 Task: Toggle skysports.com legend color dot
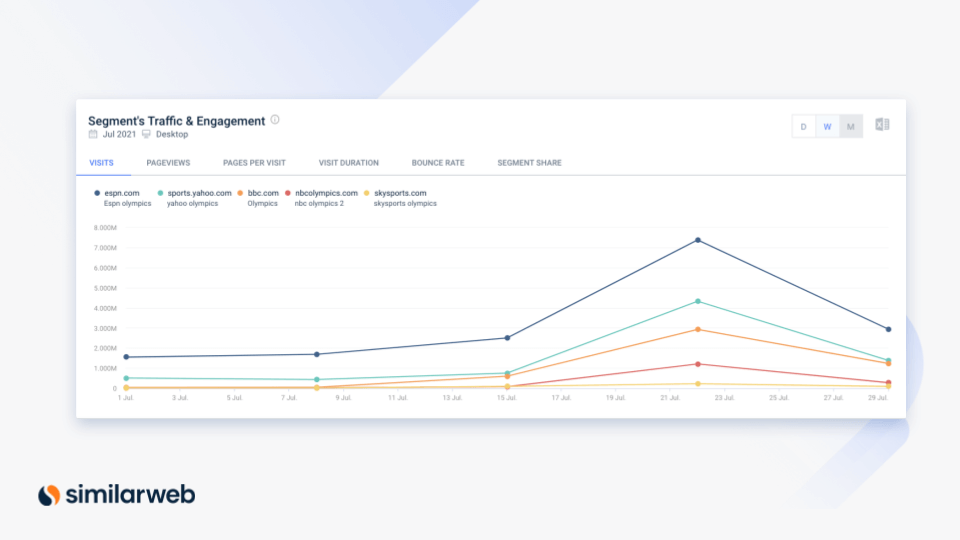pyautogui.click(x=367, y=193)
